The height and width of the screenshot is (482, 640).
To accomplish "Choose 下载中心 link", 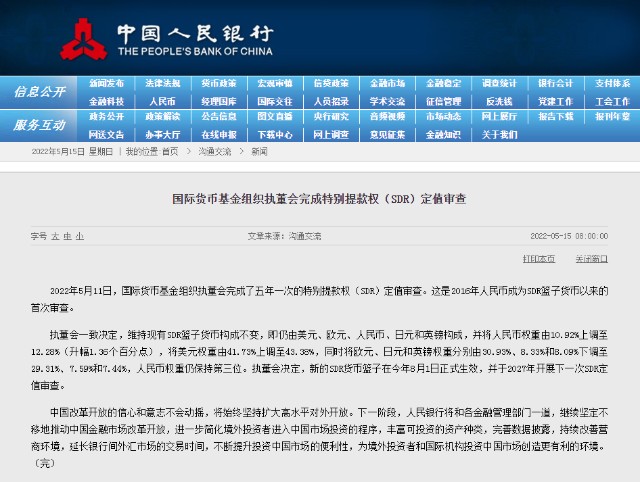I will coord(275,135).
